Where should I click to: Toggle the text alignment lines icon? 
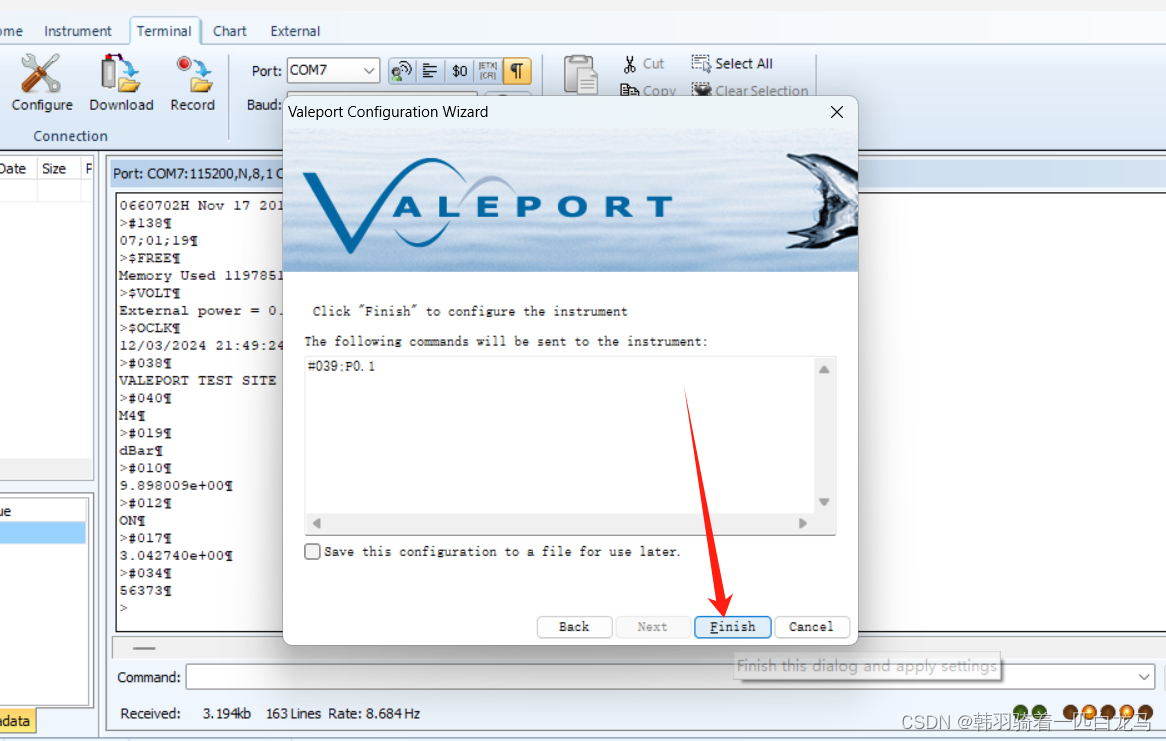[x=430, y=71]
